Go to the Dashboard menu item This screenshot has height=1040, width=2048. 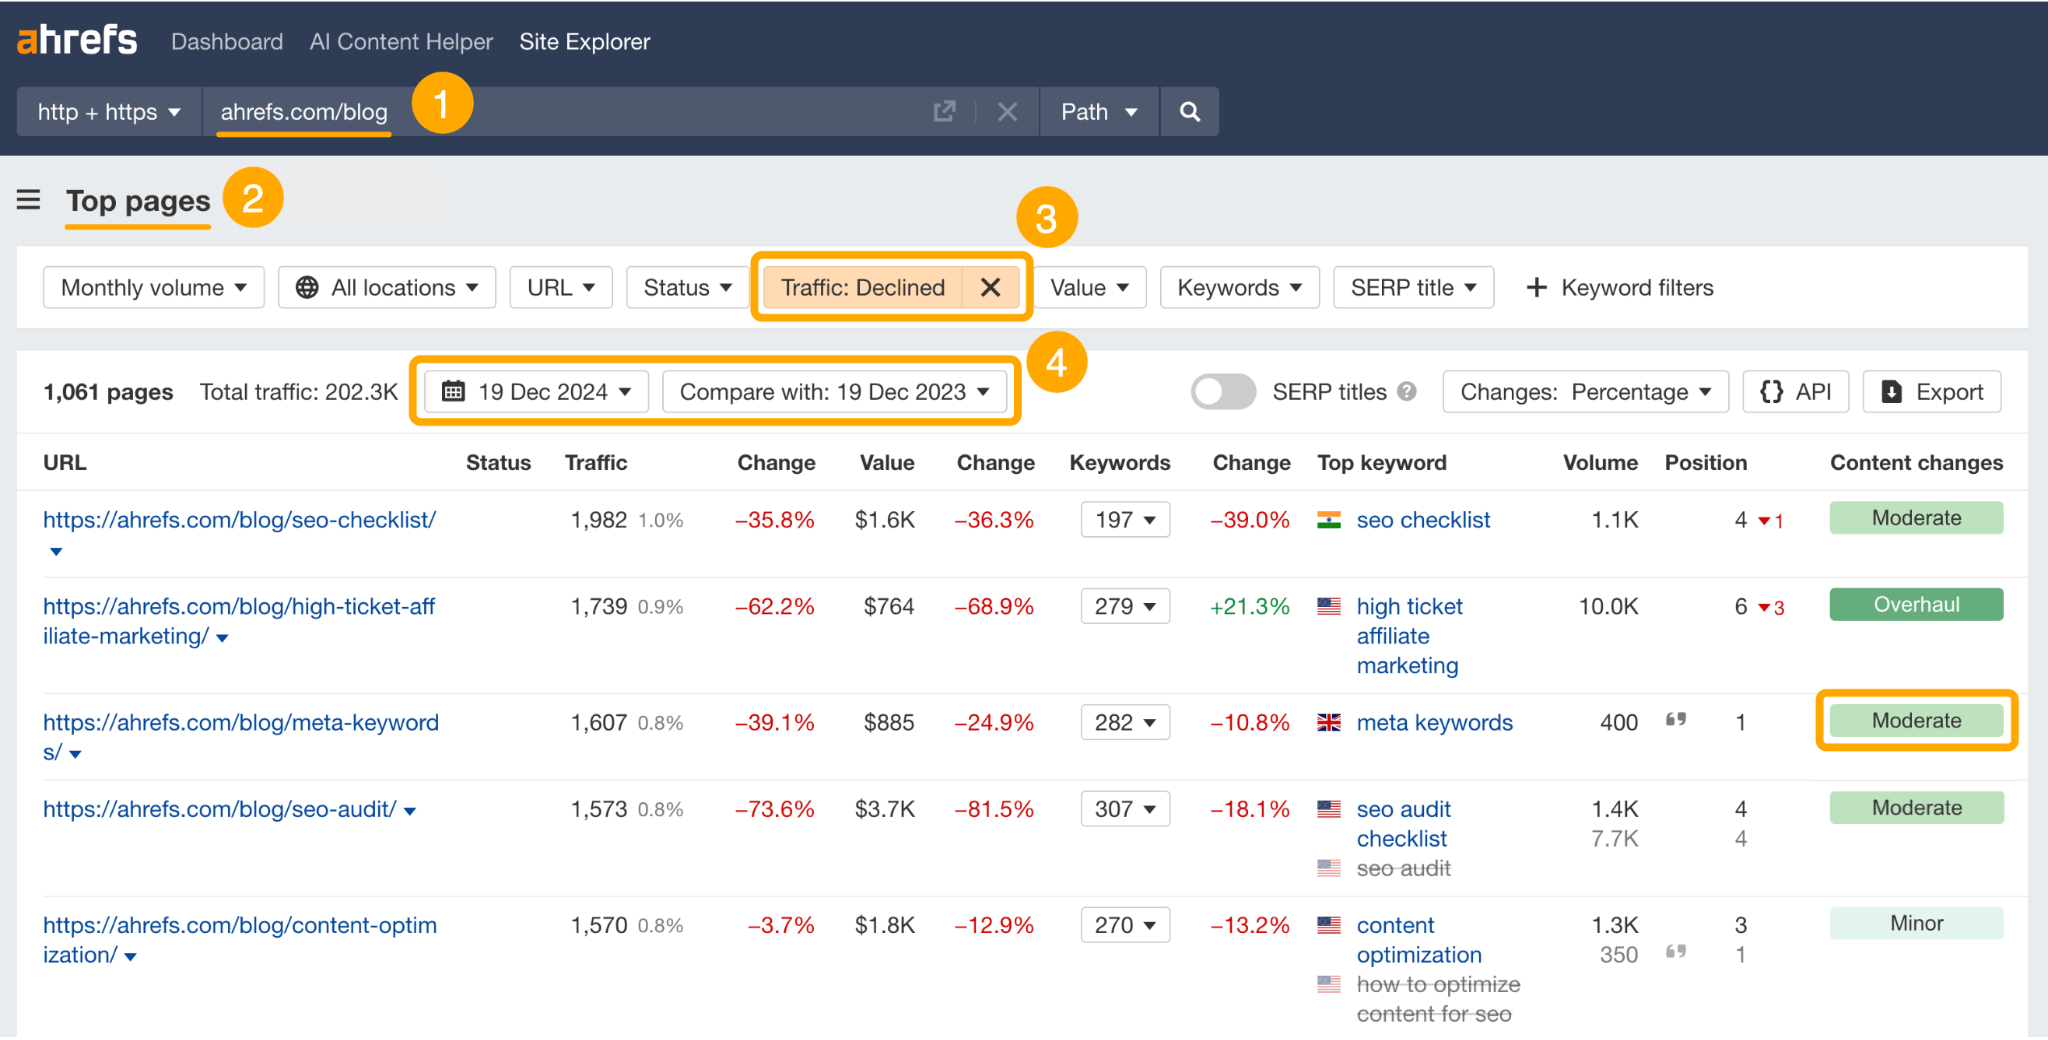click(x=227, y=41)
